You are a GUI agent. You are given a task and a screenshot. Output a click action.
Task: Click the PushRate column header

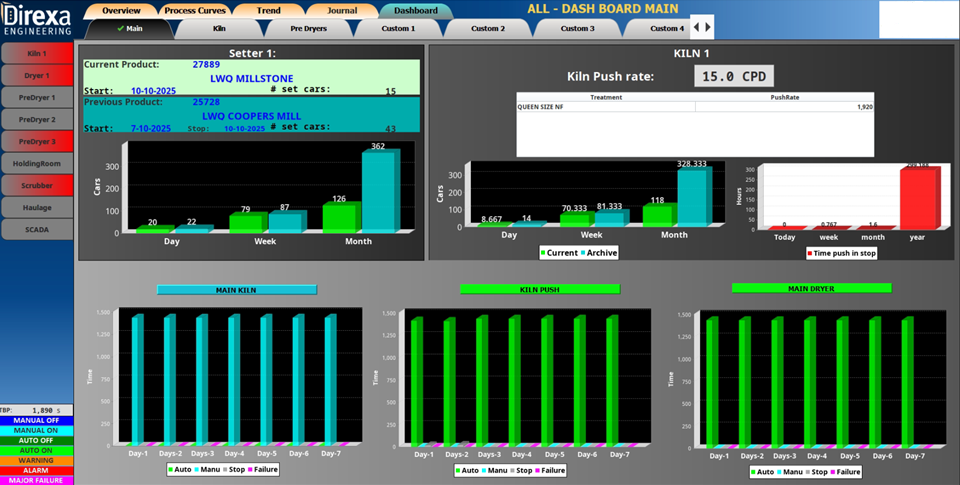tap(784, 97)
